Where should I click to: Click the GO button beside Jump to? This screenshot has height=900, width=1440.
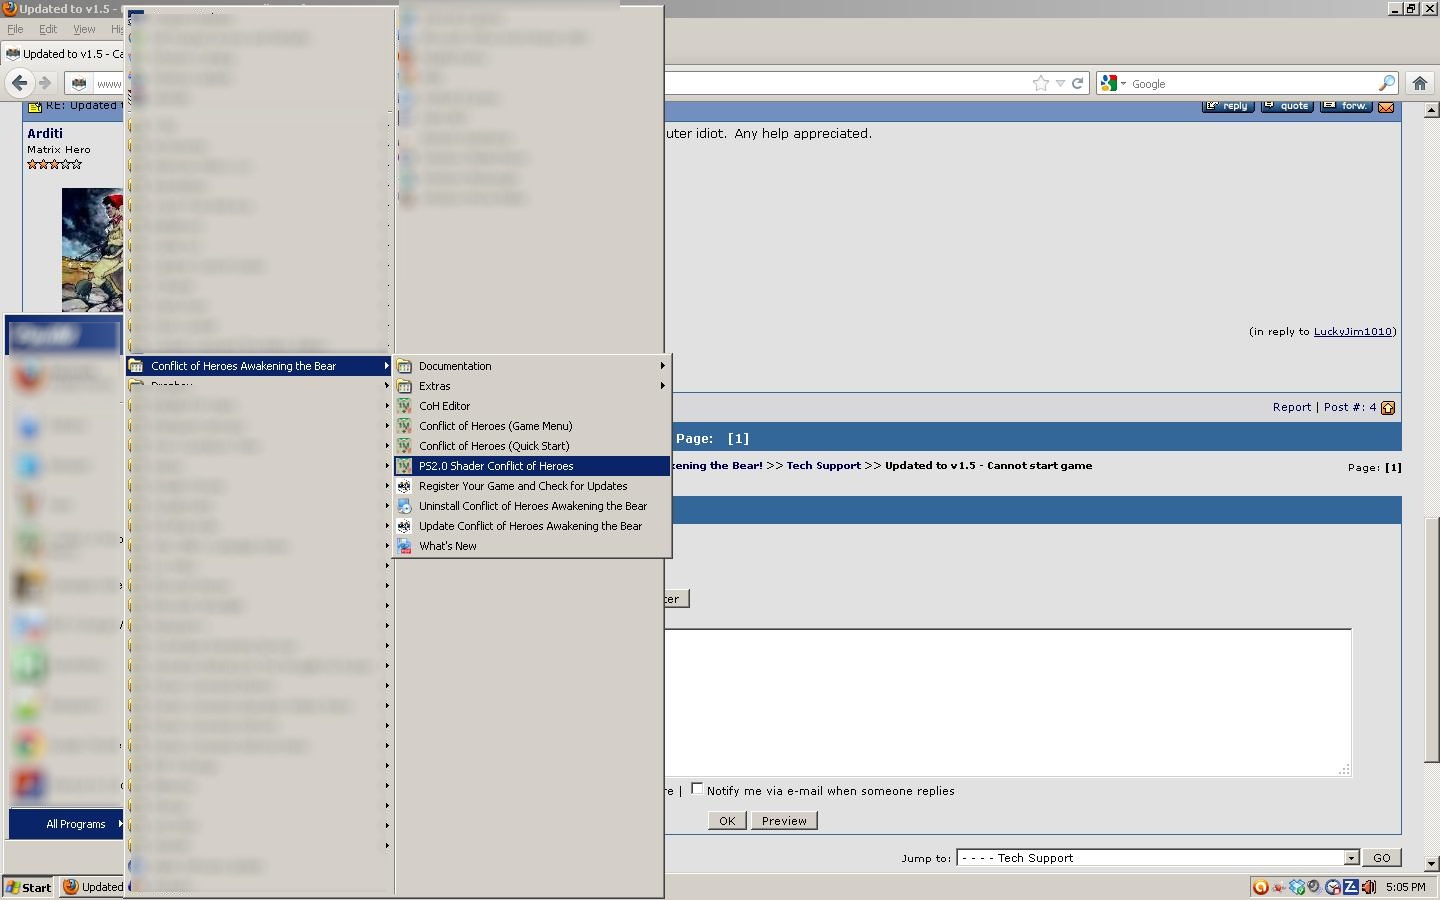click(1382, 858)
